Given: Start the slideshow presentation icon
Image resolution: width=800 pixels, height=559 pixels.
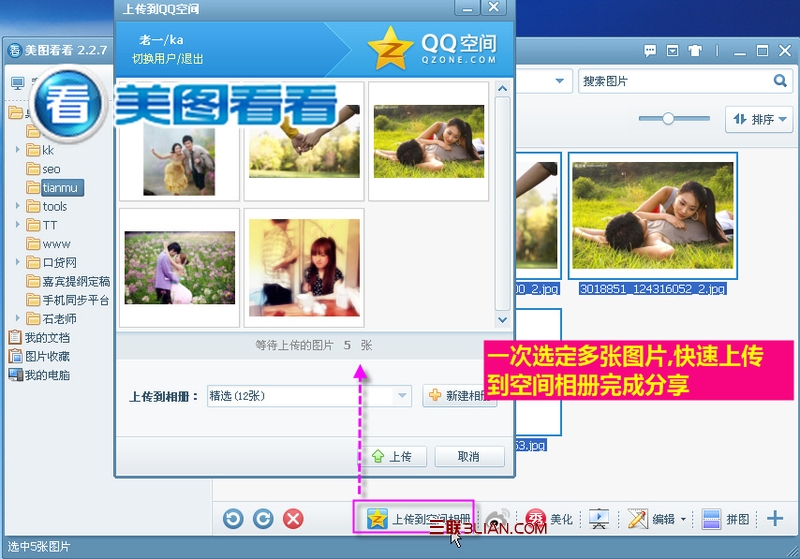Looking at the screenshot, I should pos(599,519).
